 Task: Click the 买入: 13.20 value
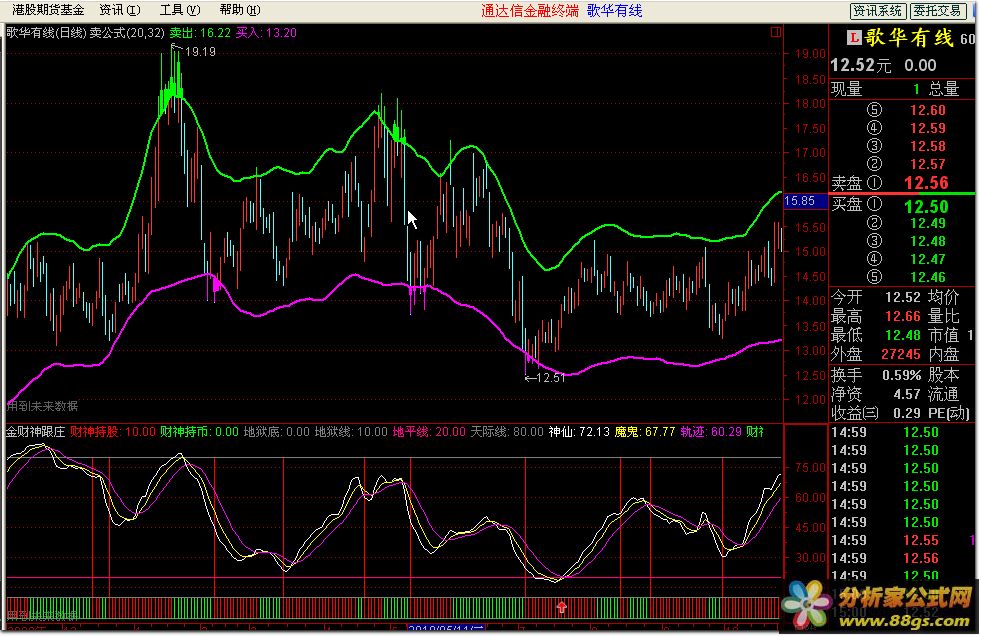[x=266, y=33]
